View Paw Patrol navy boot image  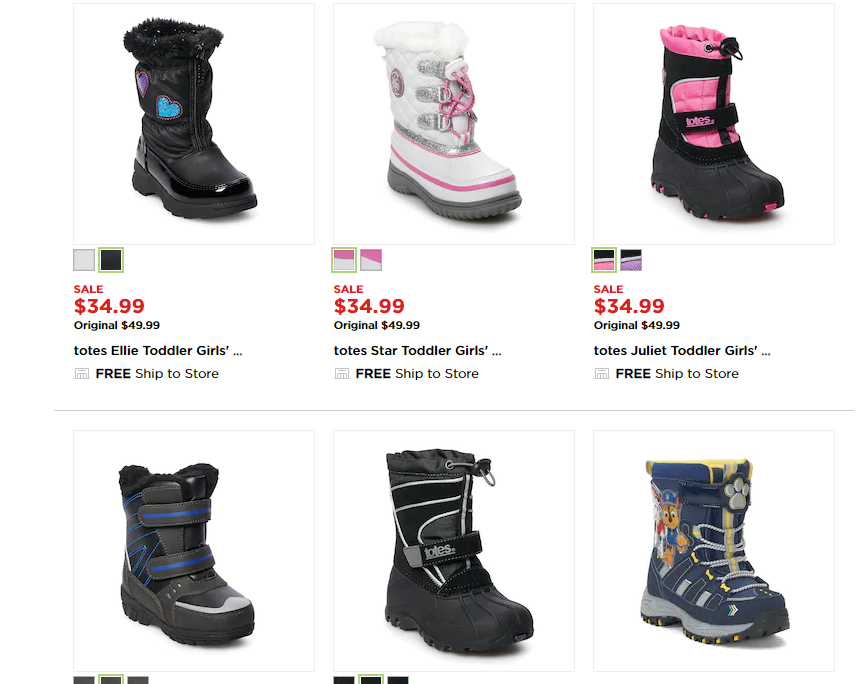point(714,551)
